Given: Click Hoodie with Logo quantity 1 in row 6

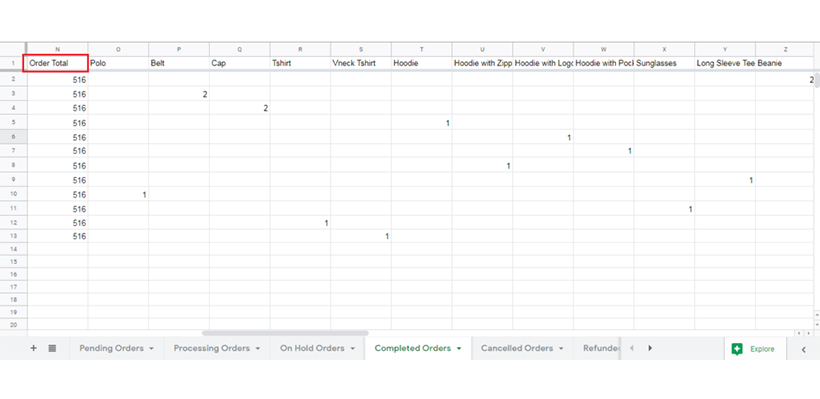Looking at the screenshot, I should point(569,138).
